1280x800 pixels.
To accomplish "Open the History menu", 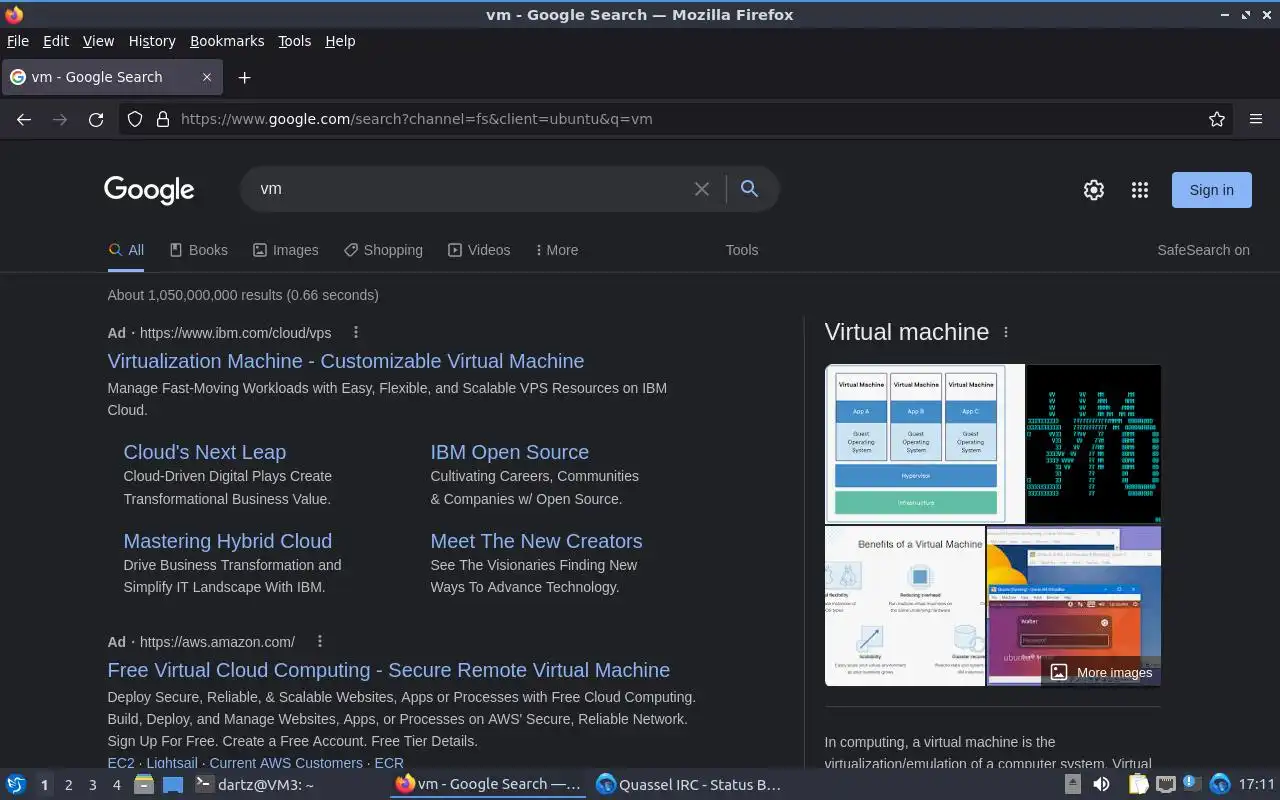I will point(152,41).
